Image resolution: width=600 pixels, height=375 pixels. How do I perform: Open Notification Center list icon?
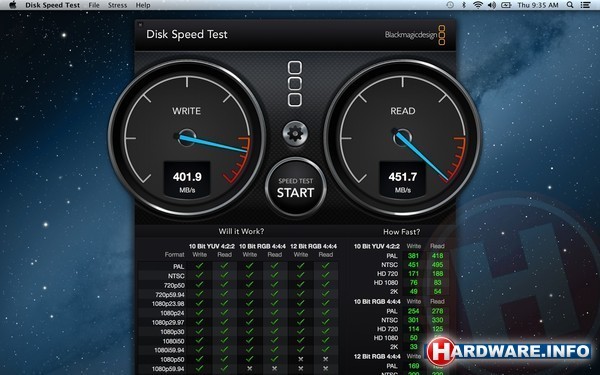pyautogui.click(x=585, y=5)
